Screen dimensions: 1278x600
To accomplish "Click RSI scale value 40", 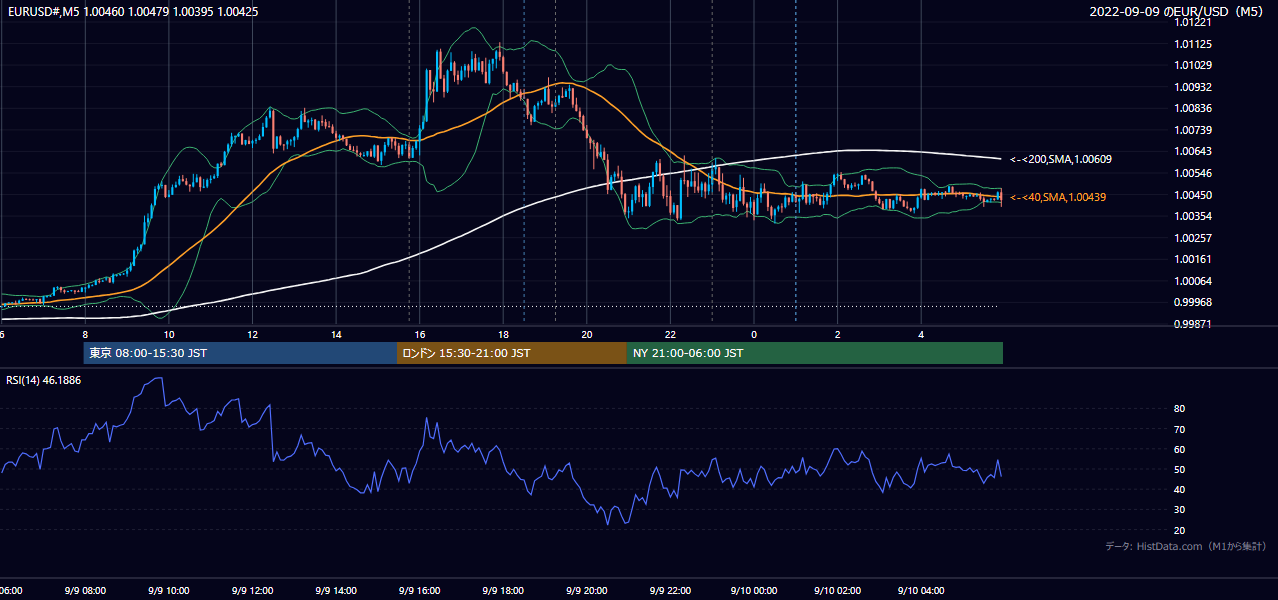I will point(1179,490).
